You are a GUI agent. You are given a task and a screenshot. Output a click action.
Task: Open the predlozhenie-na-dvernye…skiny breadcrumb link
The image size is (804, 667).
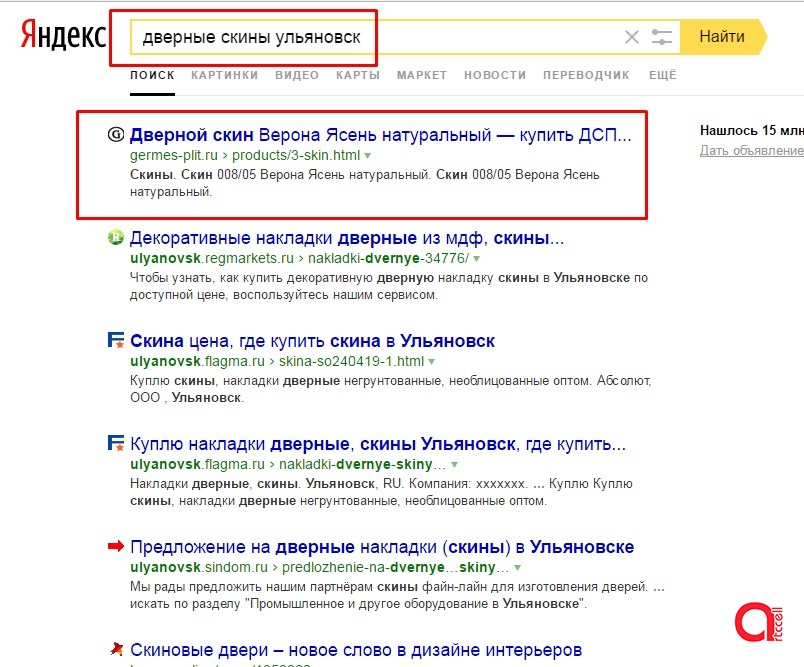tap(395, 568)
